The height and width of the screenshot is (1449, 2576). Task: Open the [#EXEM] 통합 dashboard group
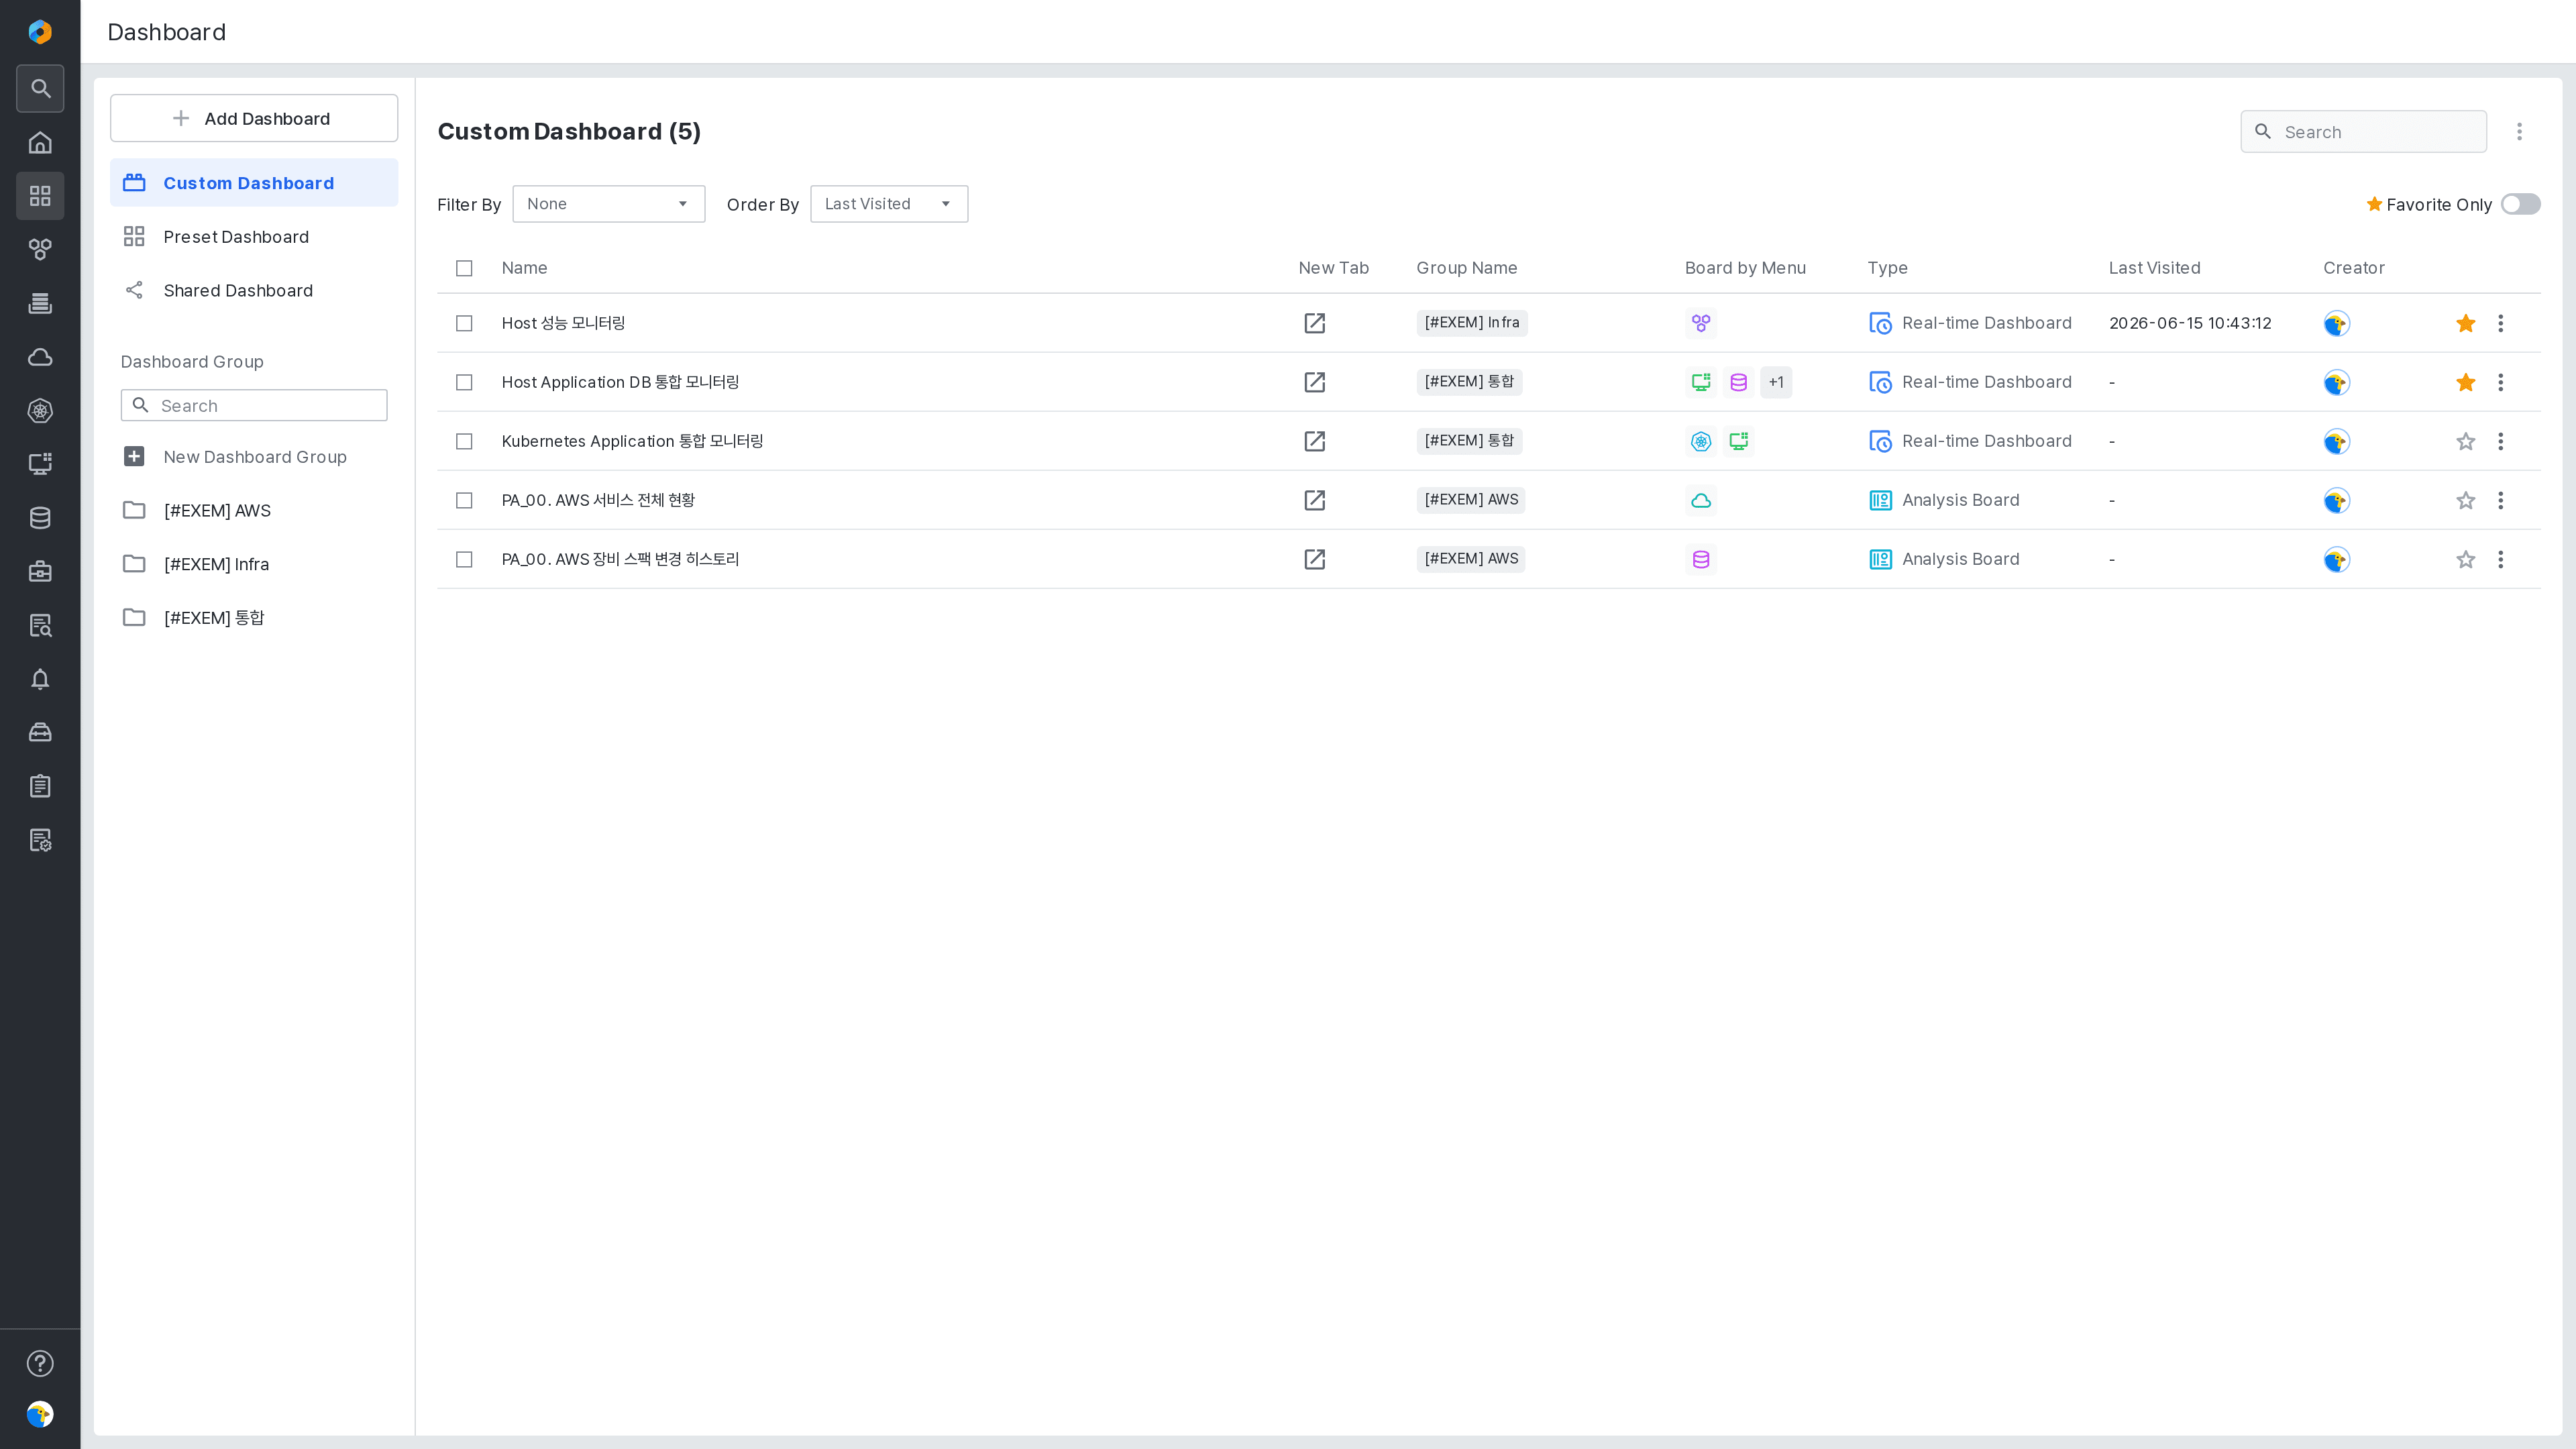tap(254, 618)
